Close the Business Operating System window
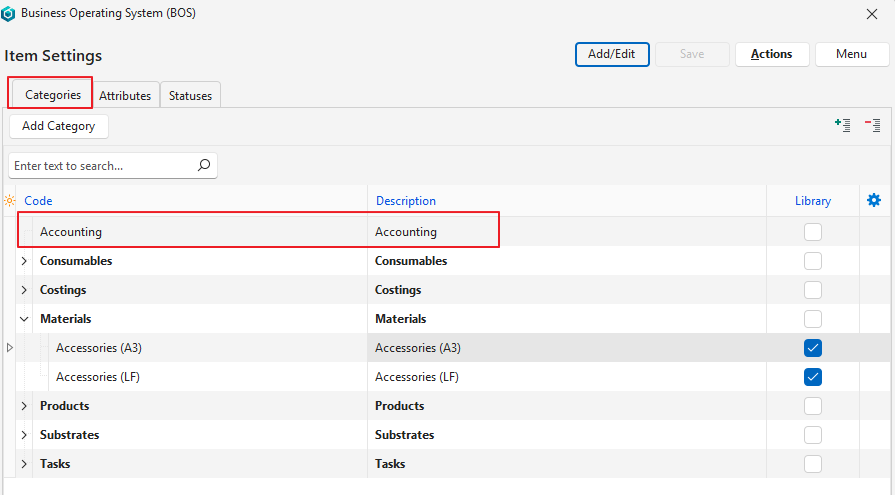 (x=871, y=14)
